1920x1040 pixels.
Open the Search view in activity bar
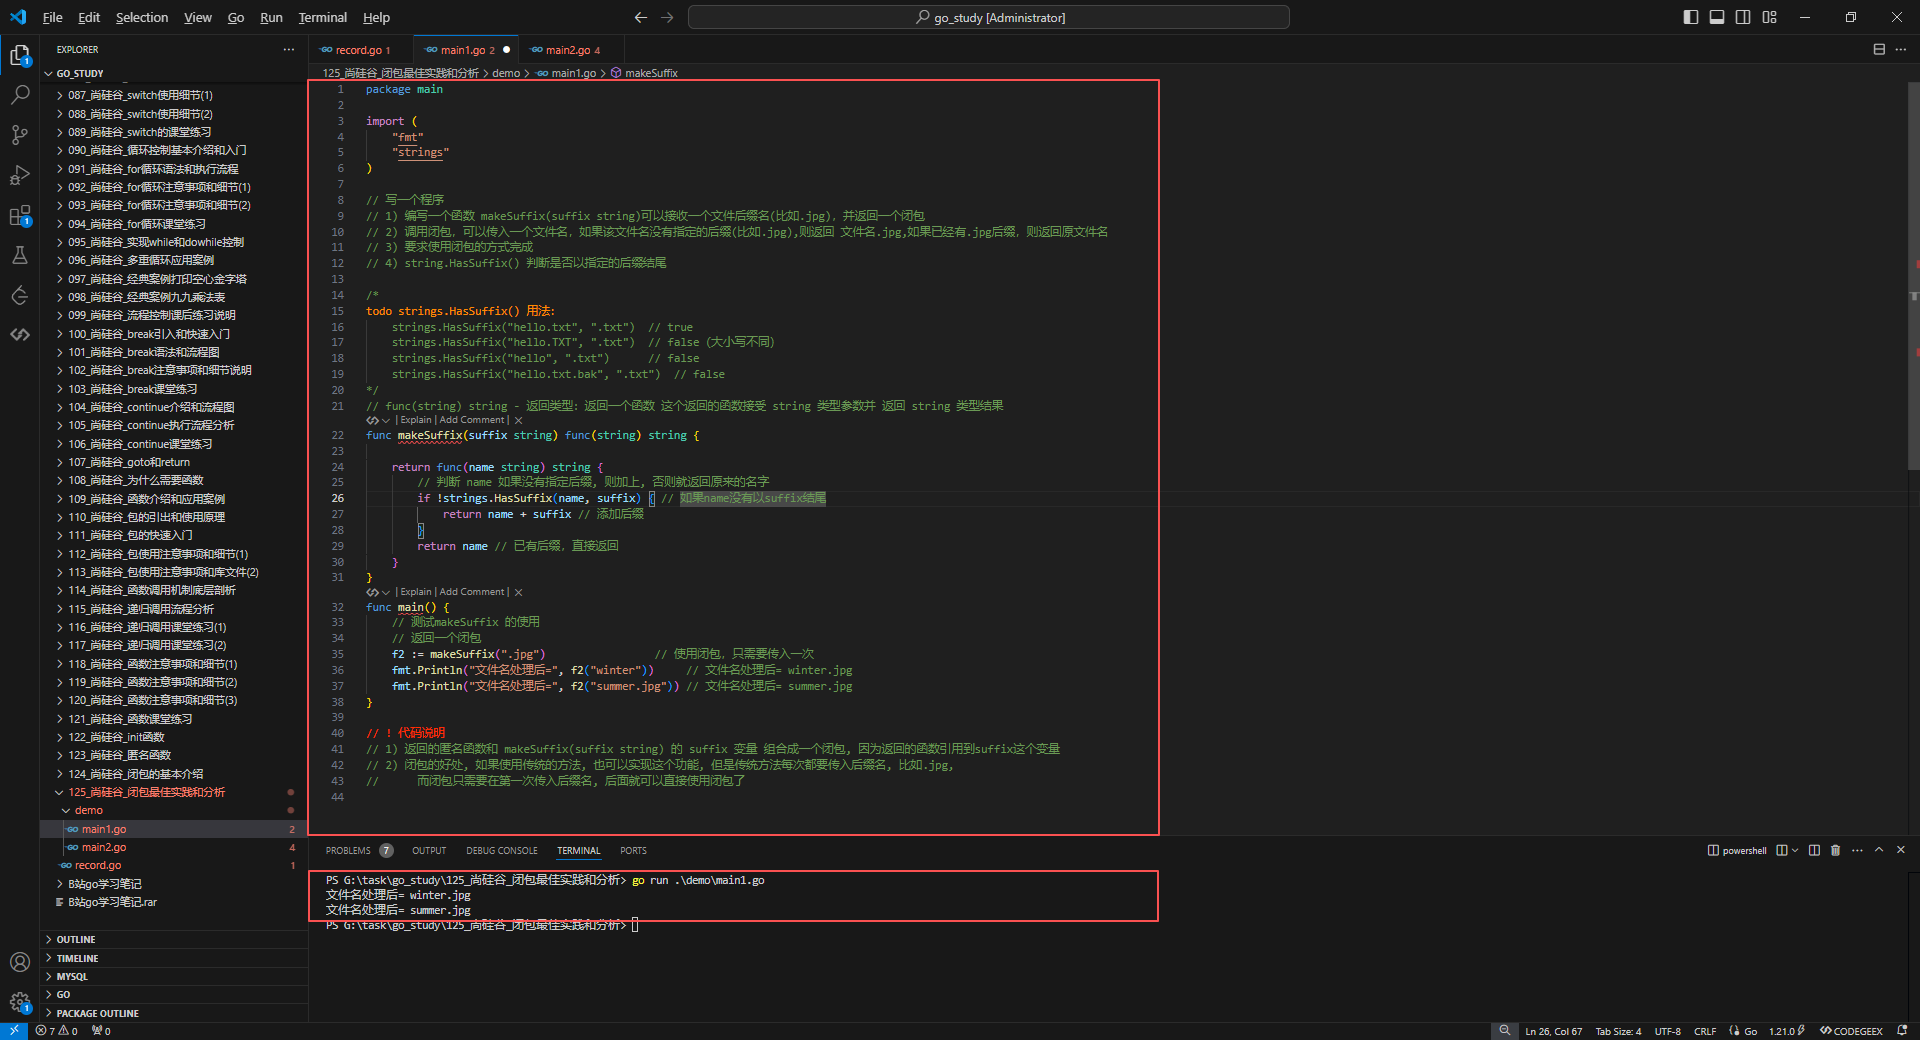click(20, 95)
